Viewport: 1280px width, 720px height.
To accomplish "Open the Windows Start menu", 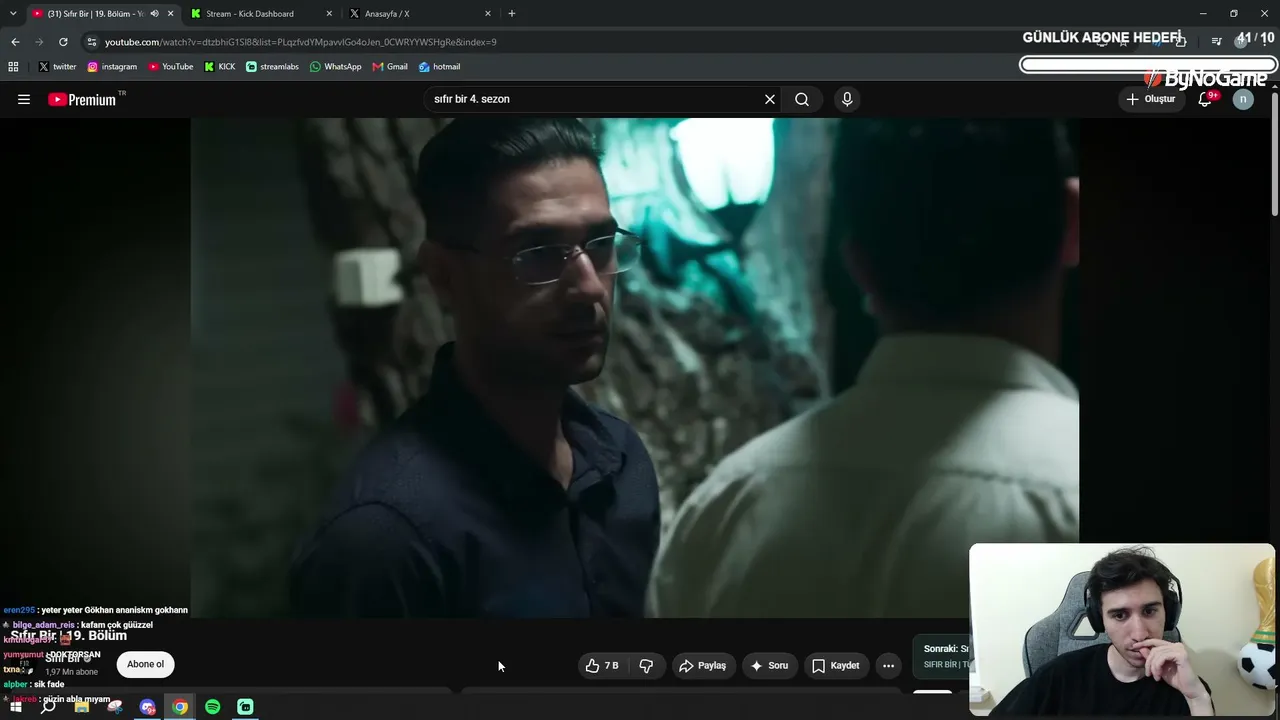I will (15, 707).
